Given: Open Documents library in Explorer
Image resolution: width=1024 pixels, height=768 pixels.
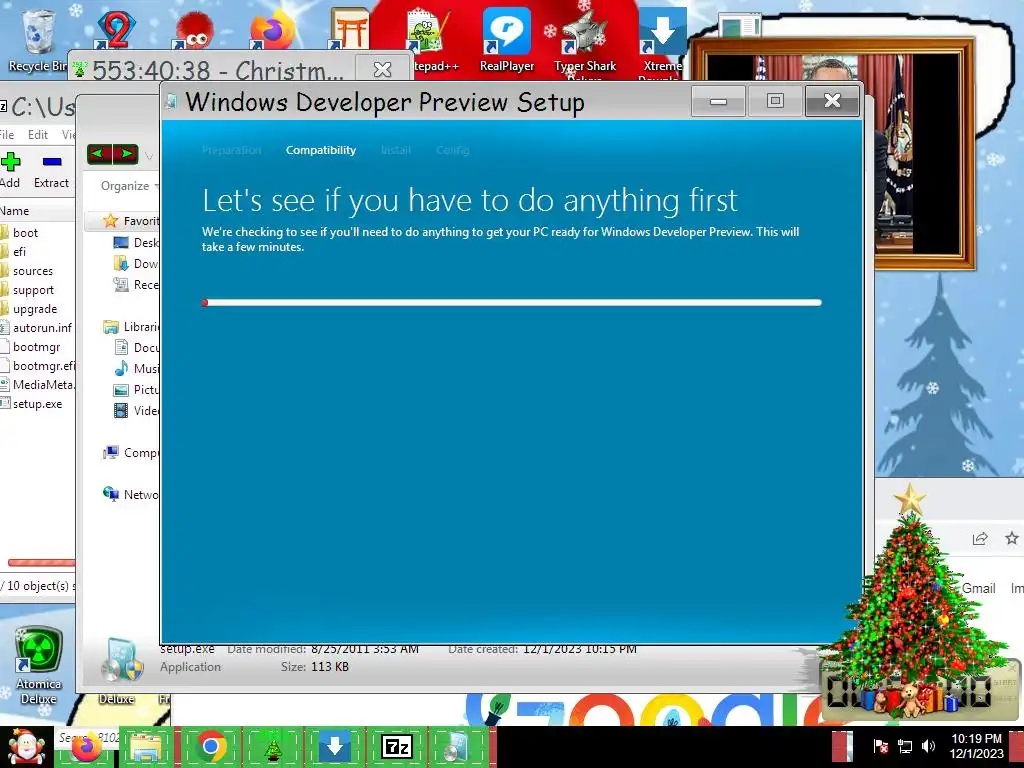Looking at the screenshot, I should tap(136, 347).
